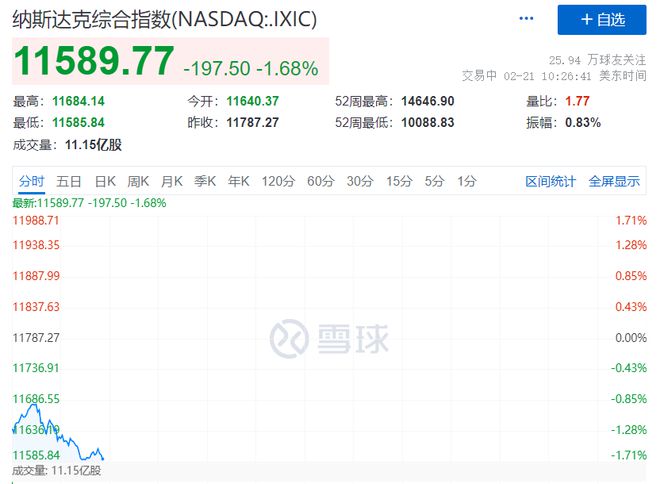Select the 季K quarterly chart tab
Image resolution: width=660 pixels, height=484 pixels.
pyautogui.click(x=205, y=181)
